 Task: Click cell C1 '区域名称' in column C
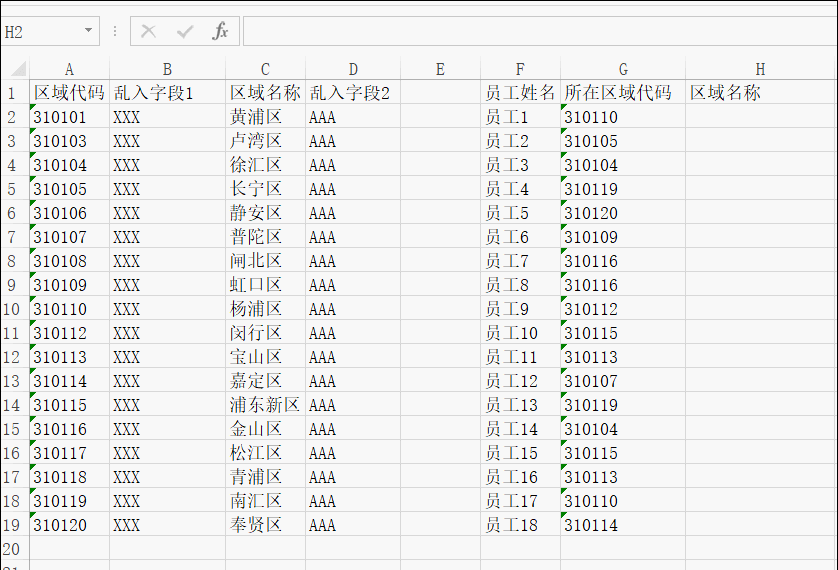point(266,92)
